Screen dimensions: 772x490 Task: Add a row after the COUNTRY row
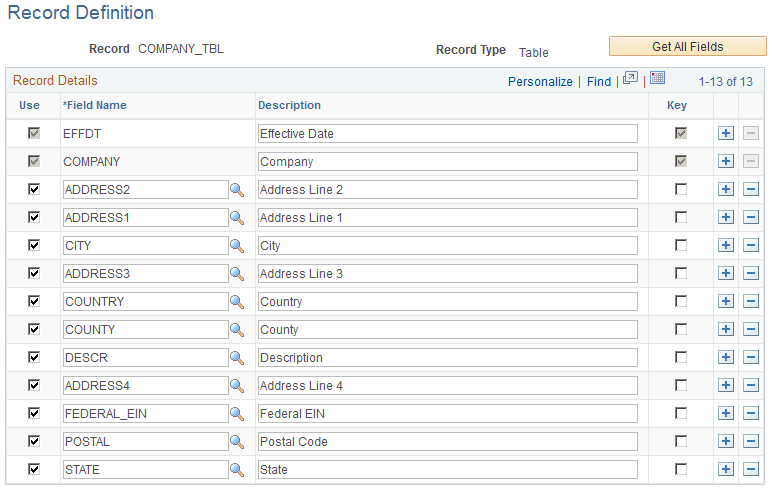click(x=726, y=301)
